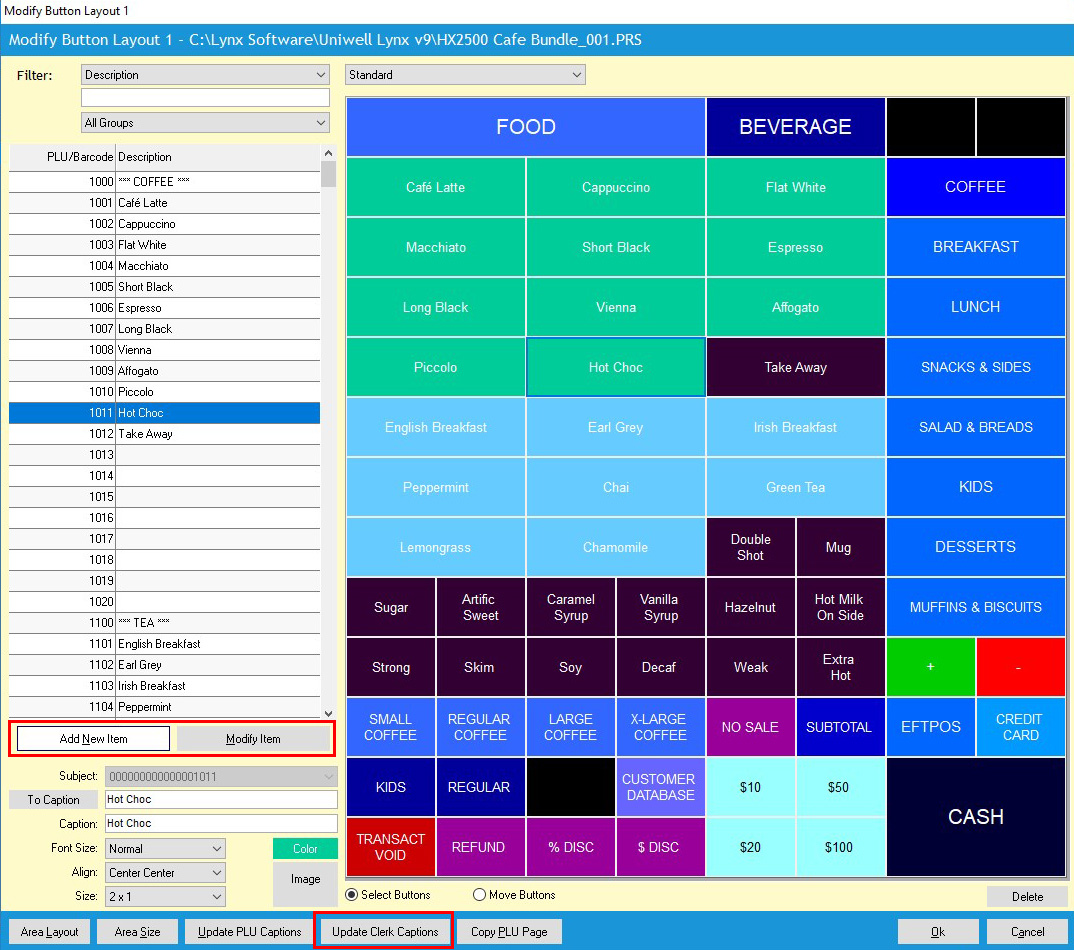The image size is (1074, 950).
Task: Switch to Move Buttons mode
Action: 479,895
